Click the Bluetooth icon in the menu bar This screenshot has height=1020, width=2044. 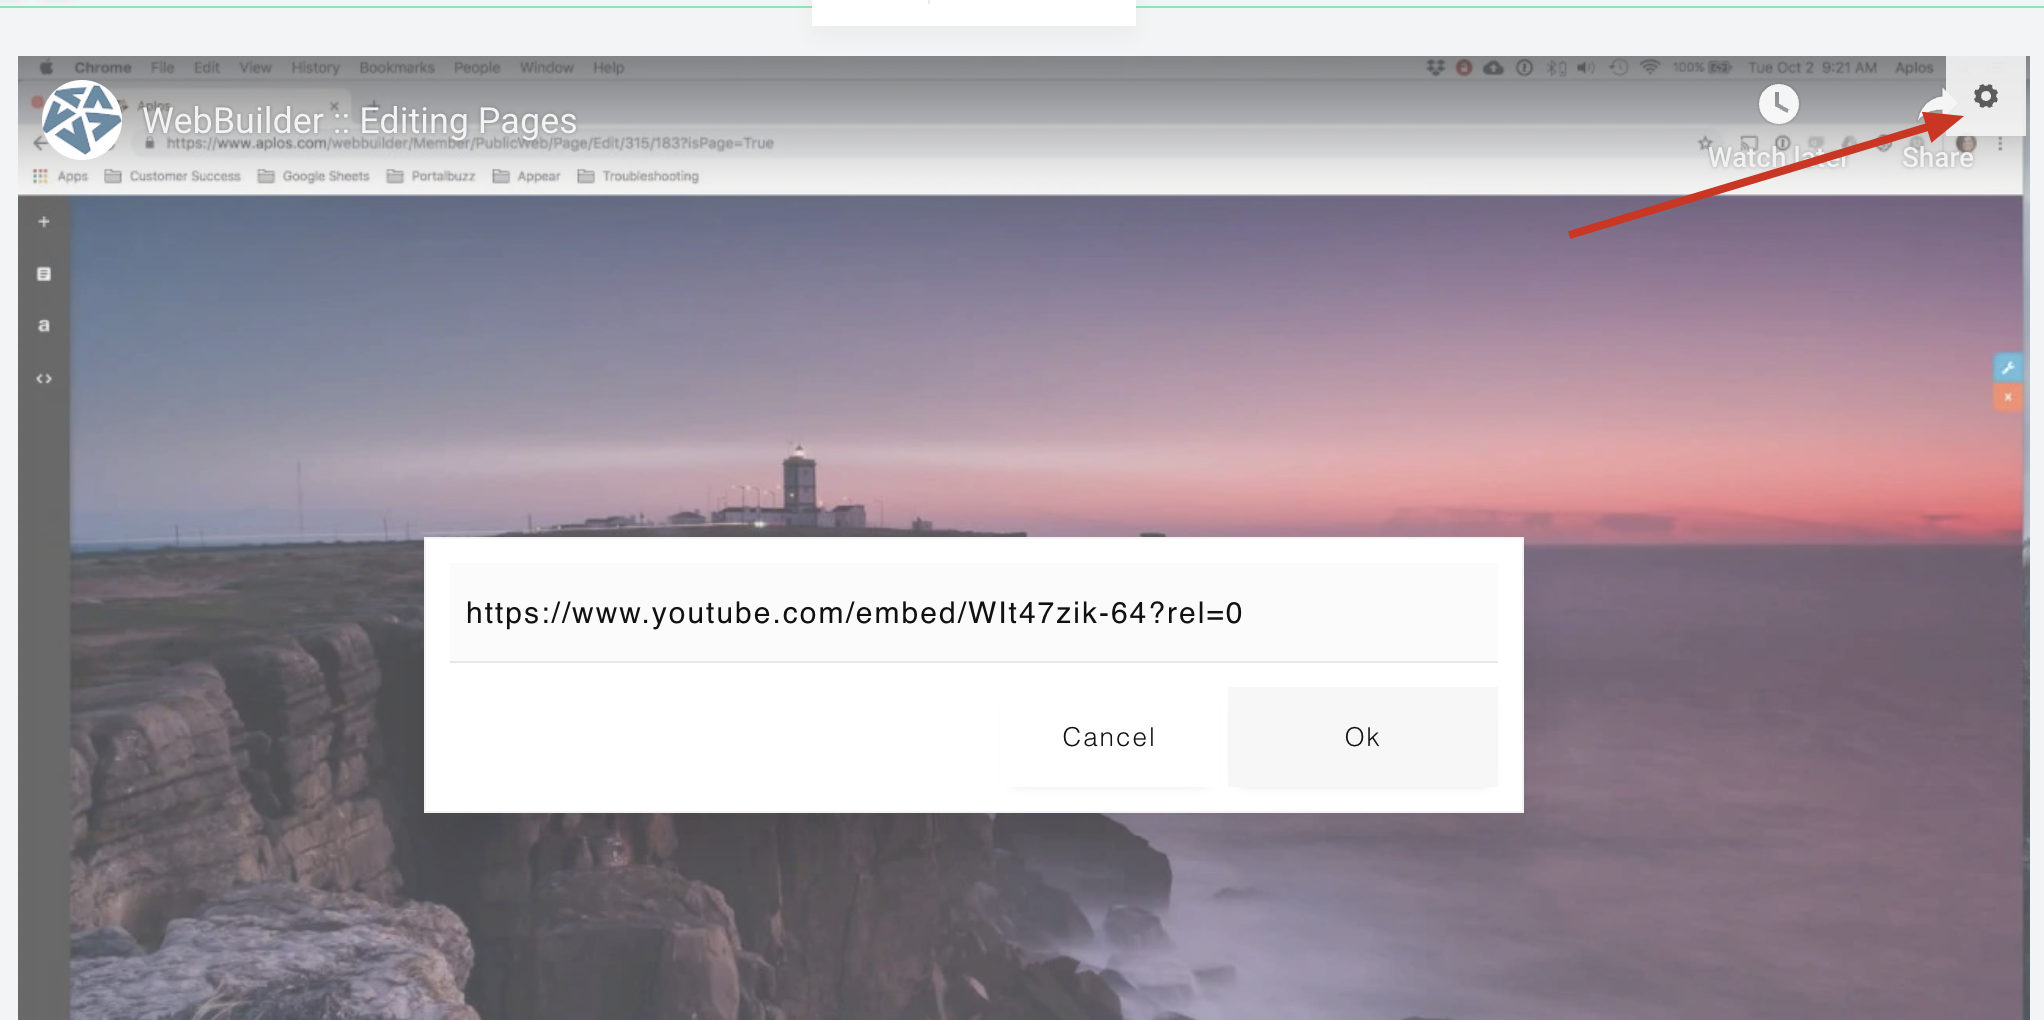coord(1556,67)
